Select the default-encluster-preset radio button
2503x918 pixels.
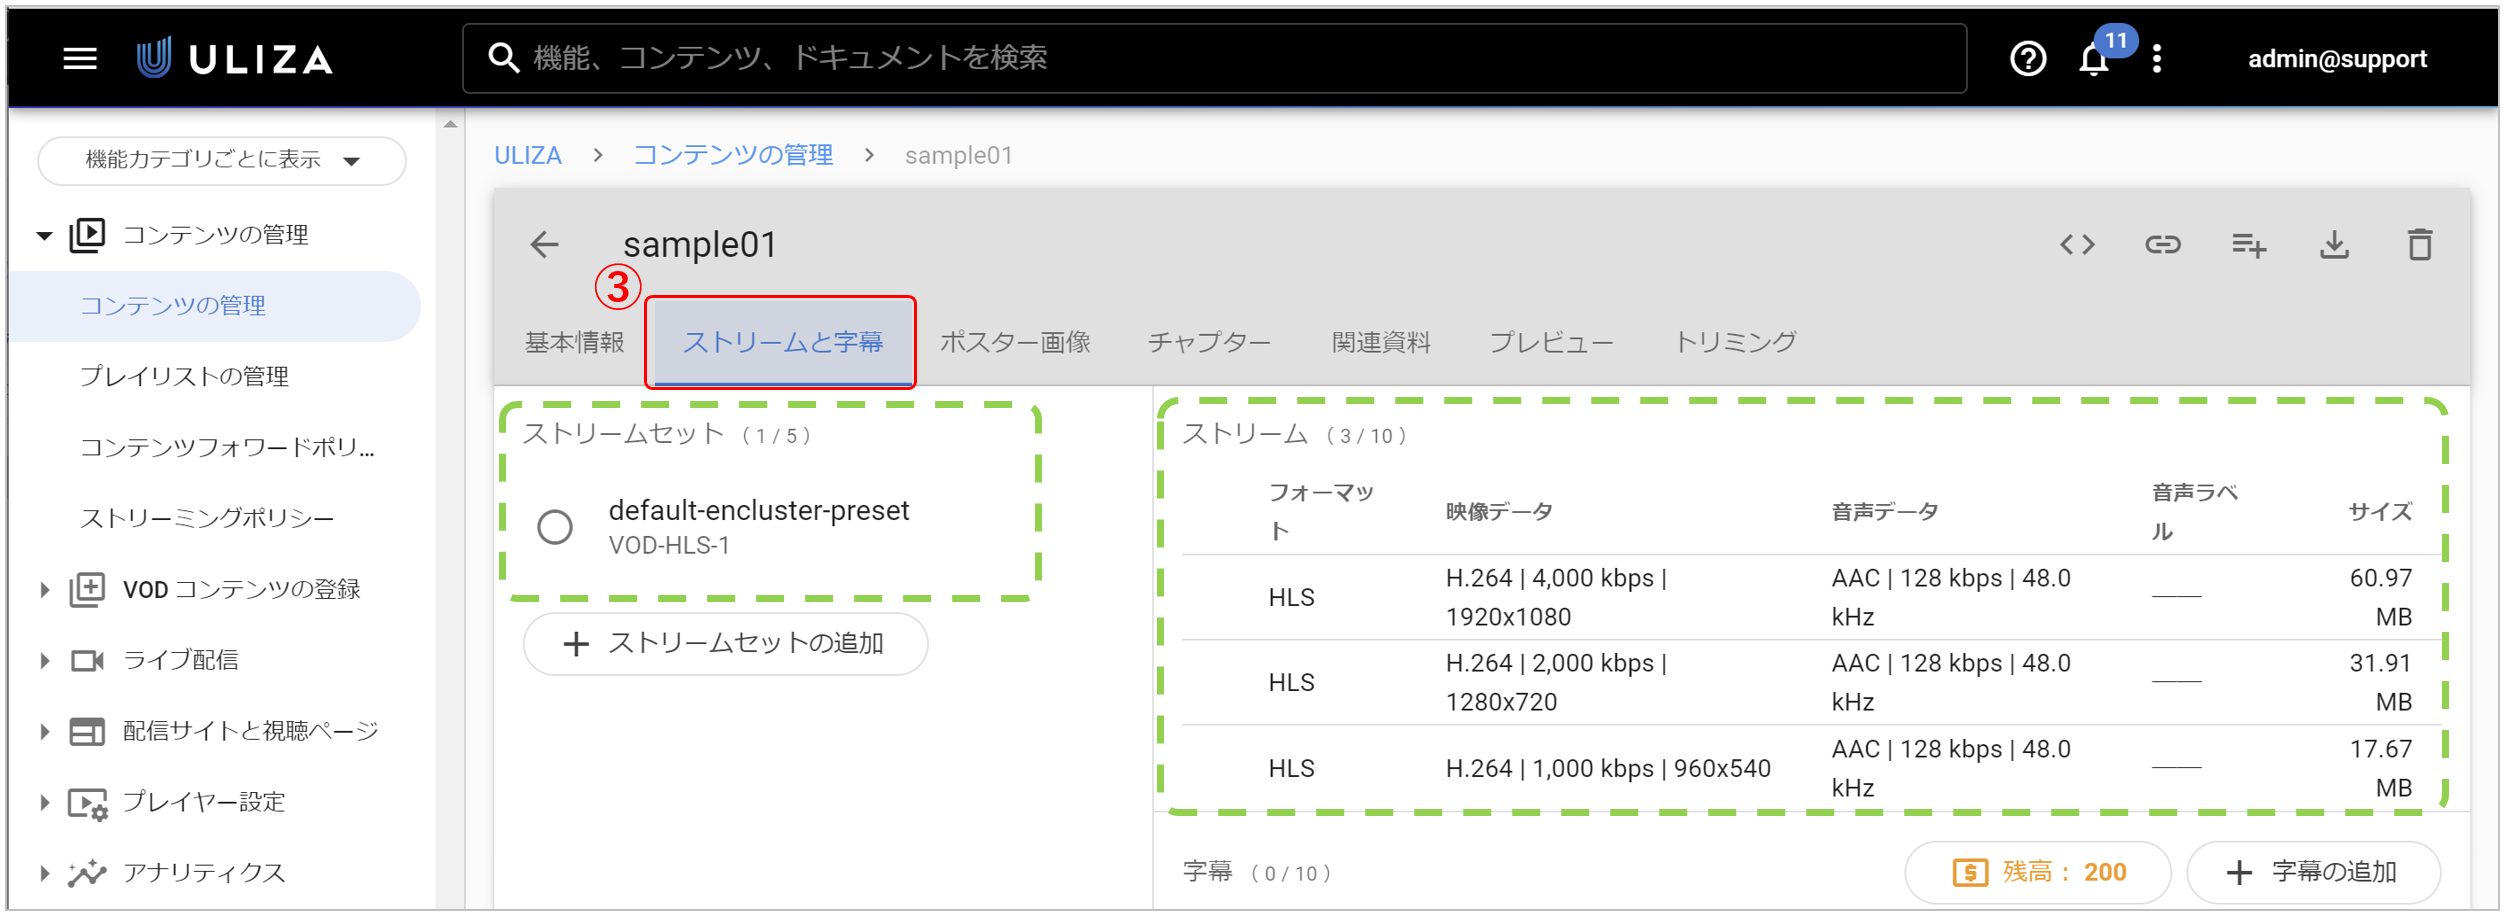coord(555,527)
